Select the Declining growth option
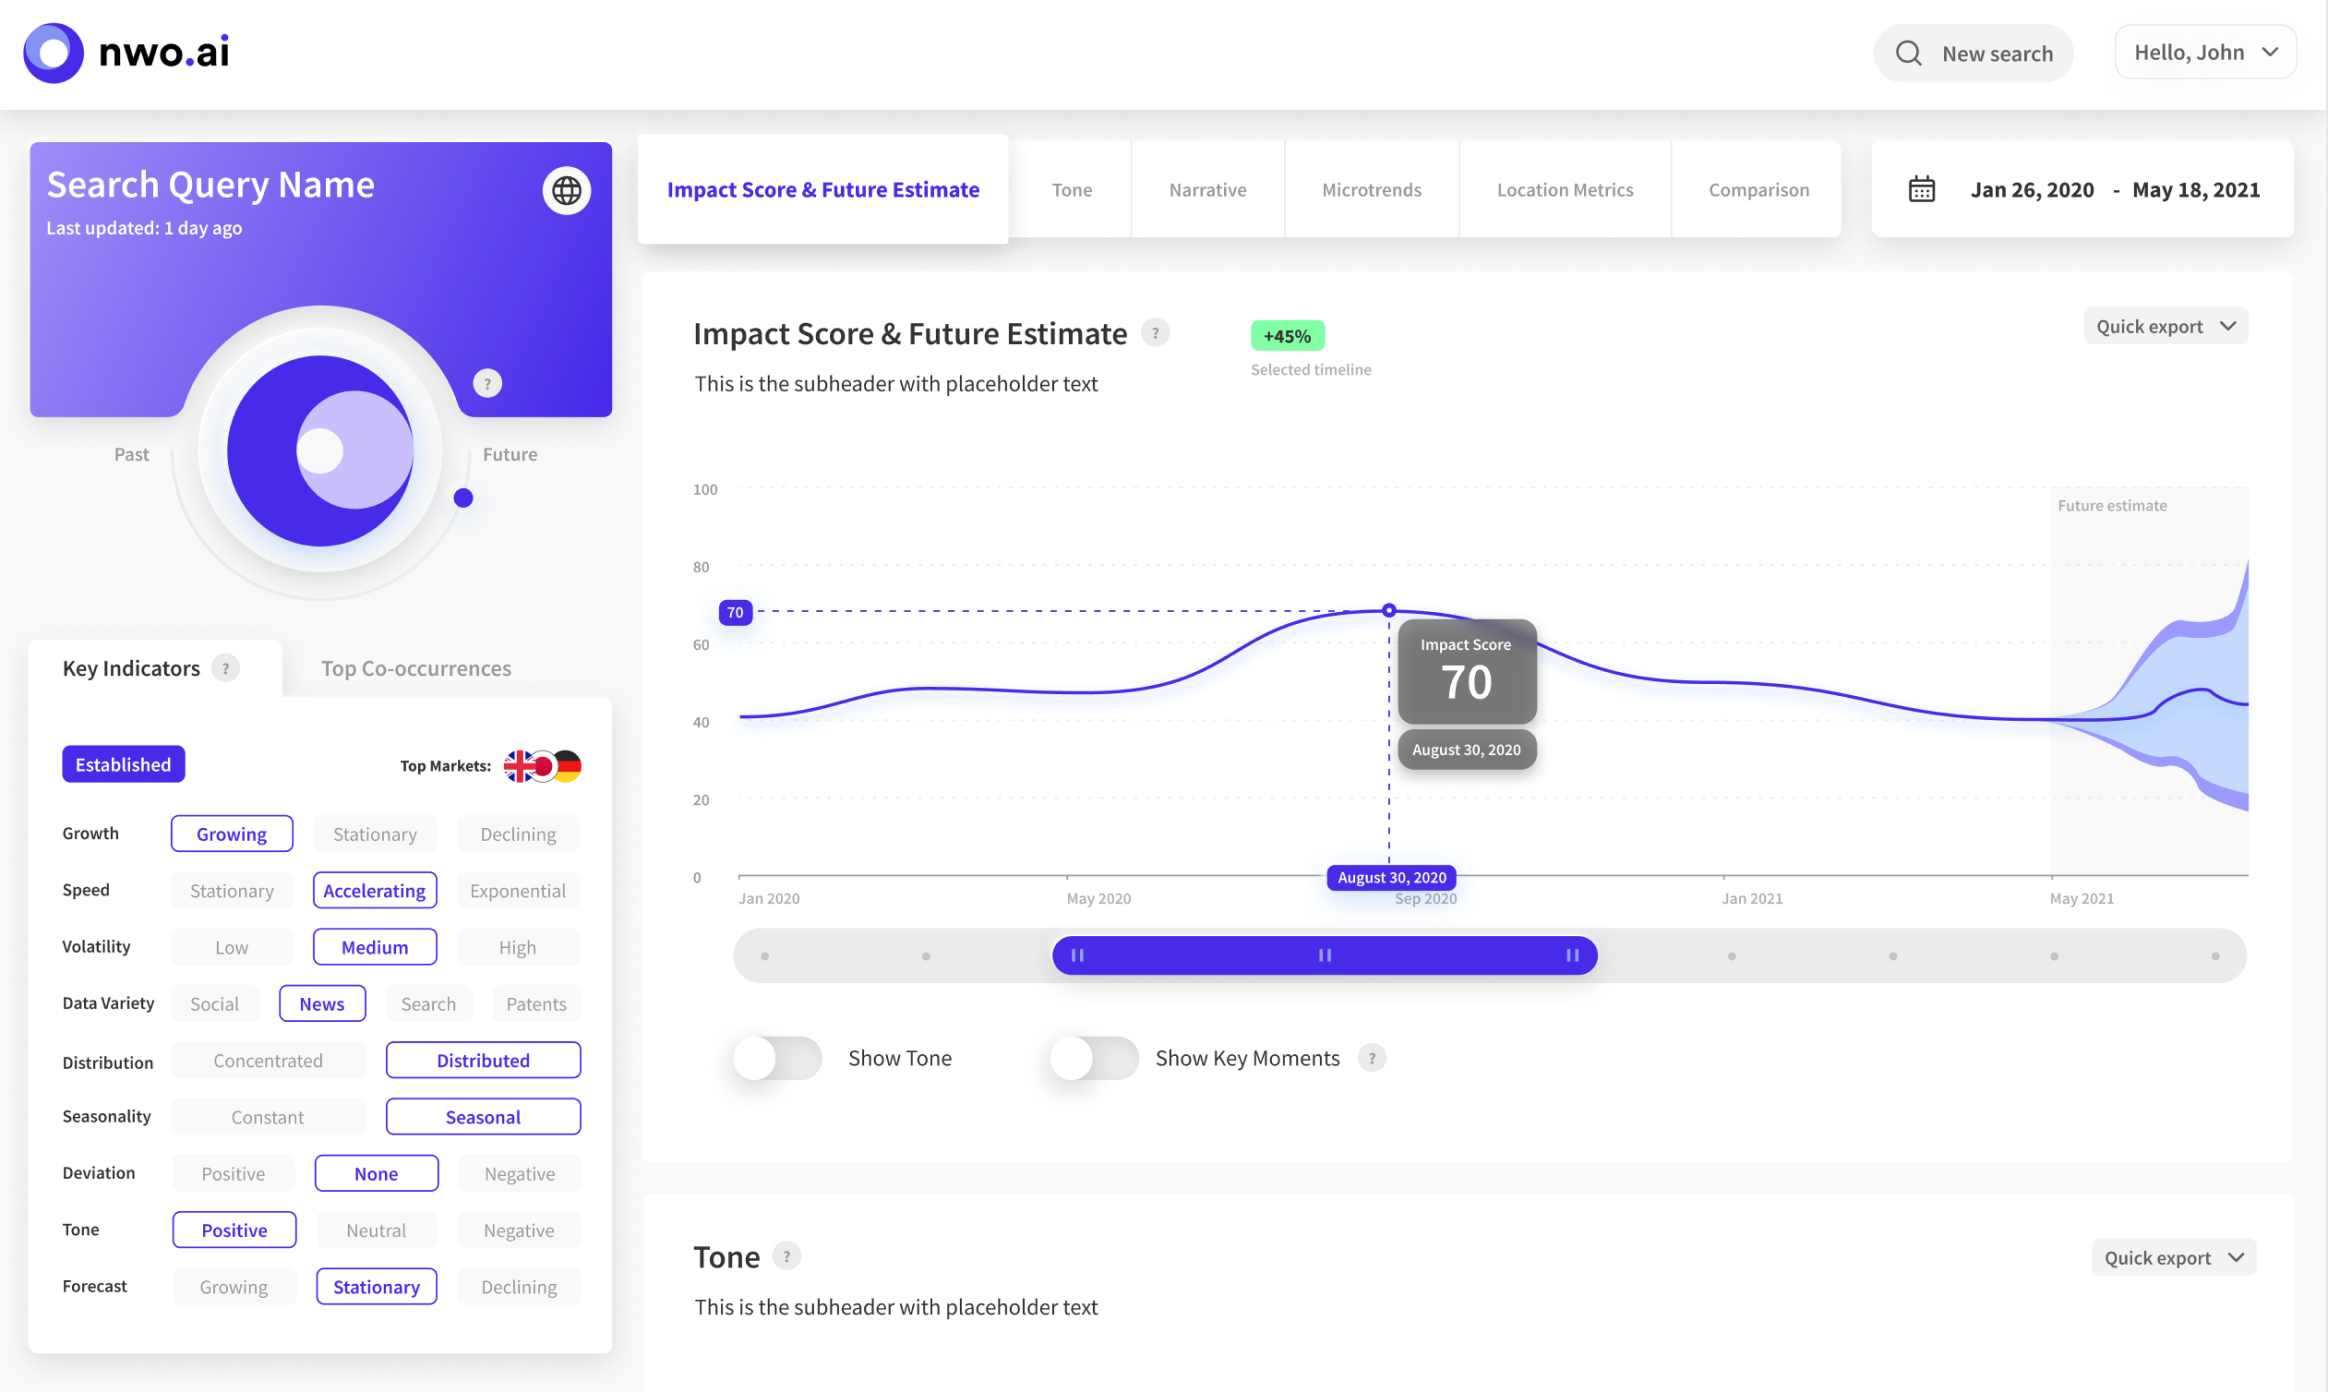 [518, 834]
